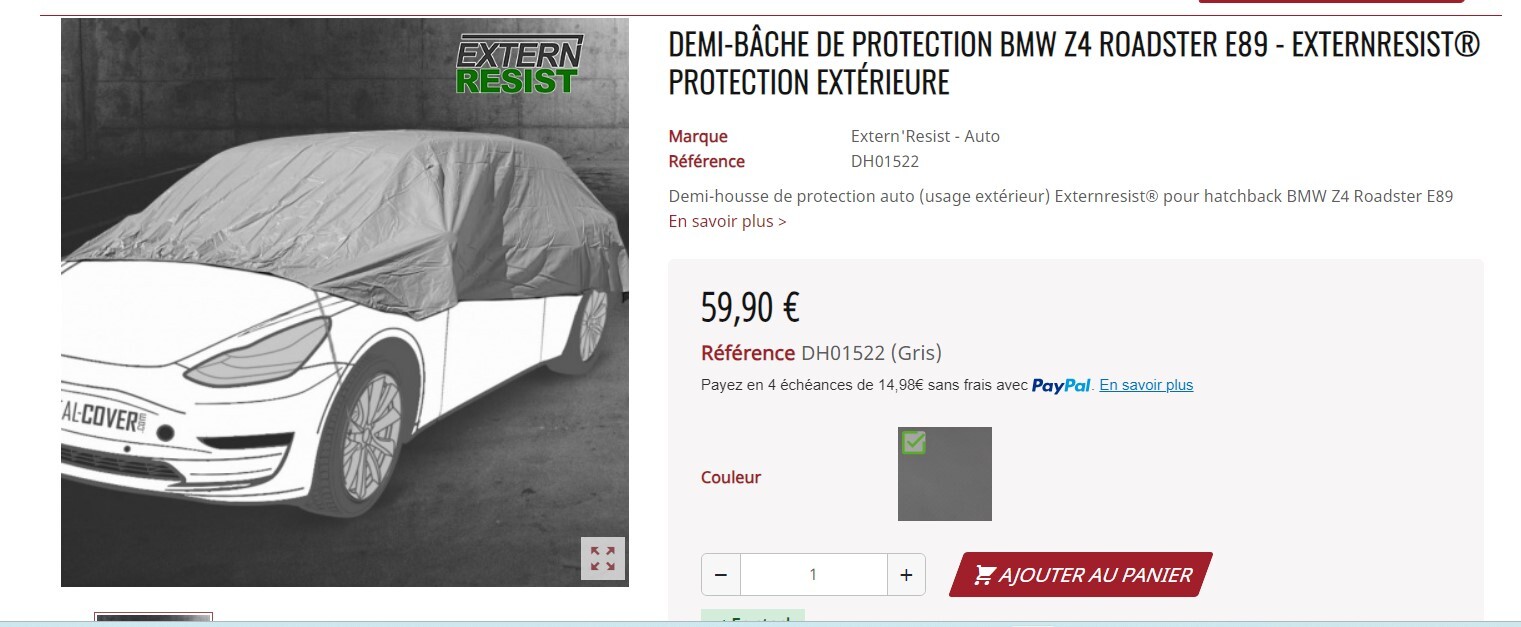Expand the product image to fullscreen

click(x=603, y=558)
